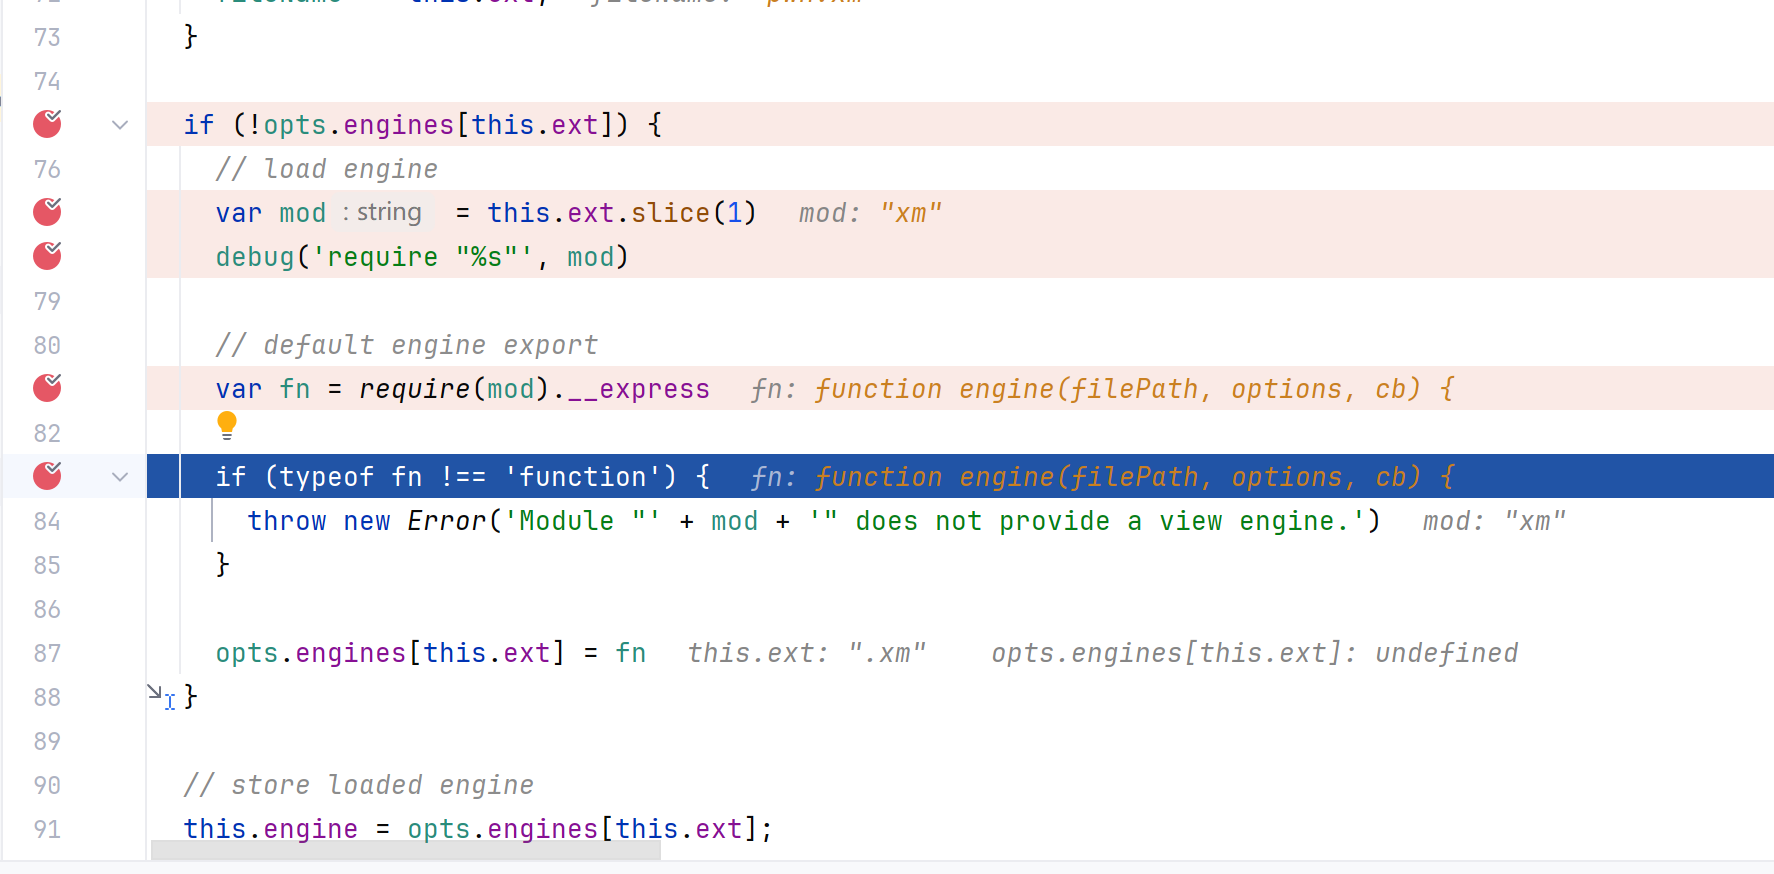Click the Error constructor in throw statement
The height and width of the screenshot is (874, 1774).
tap(446, 521)
